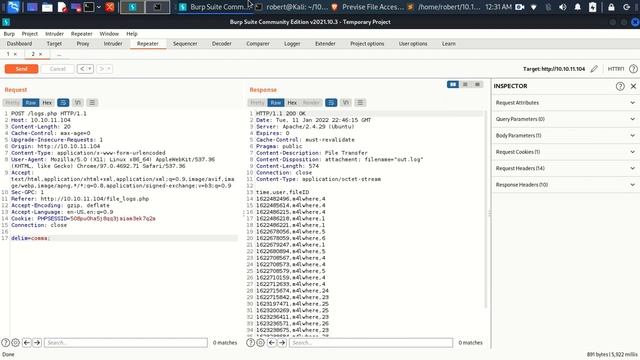This screenshot has width=640, height=360.
Task: Add a new Repeater tab with the ... tab
Action: 59,54
